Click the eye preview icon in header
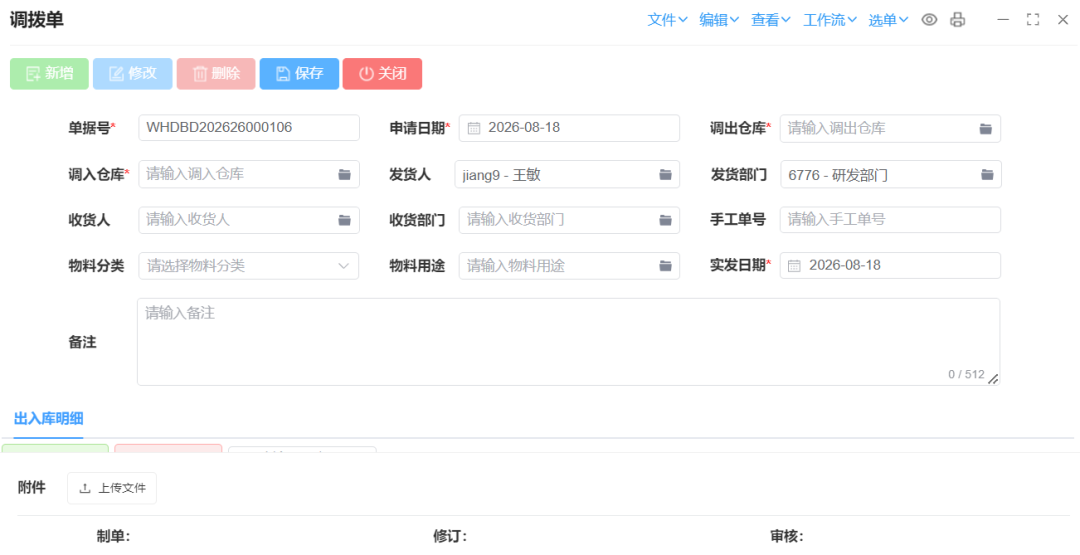1080x555 pixels. tap(929, 20)
